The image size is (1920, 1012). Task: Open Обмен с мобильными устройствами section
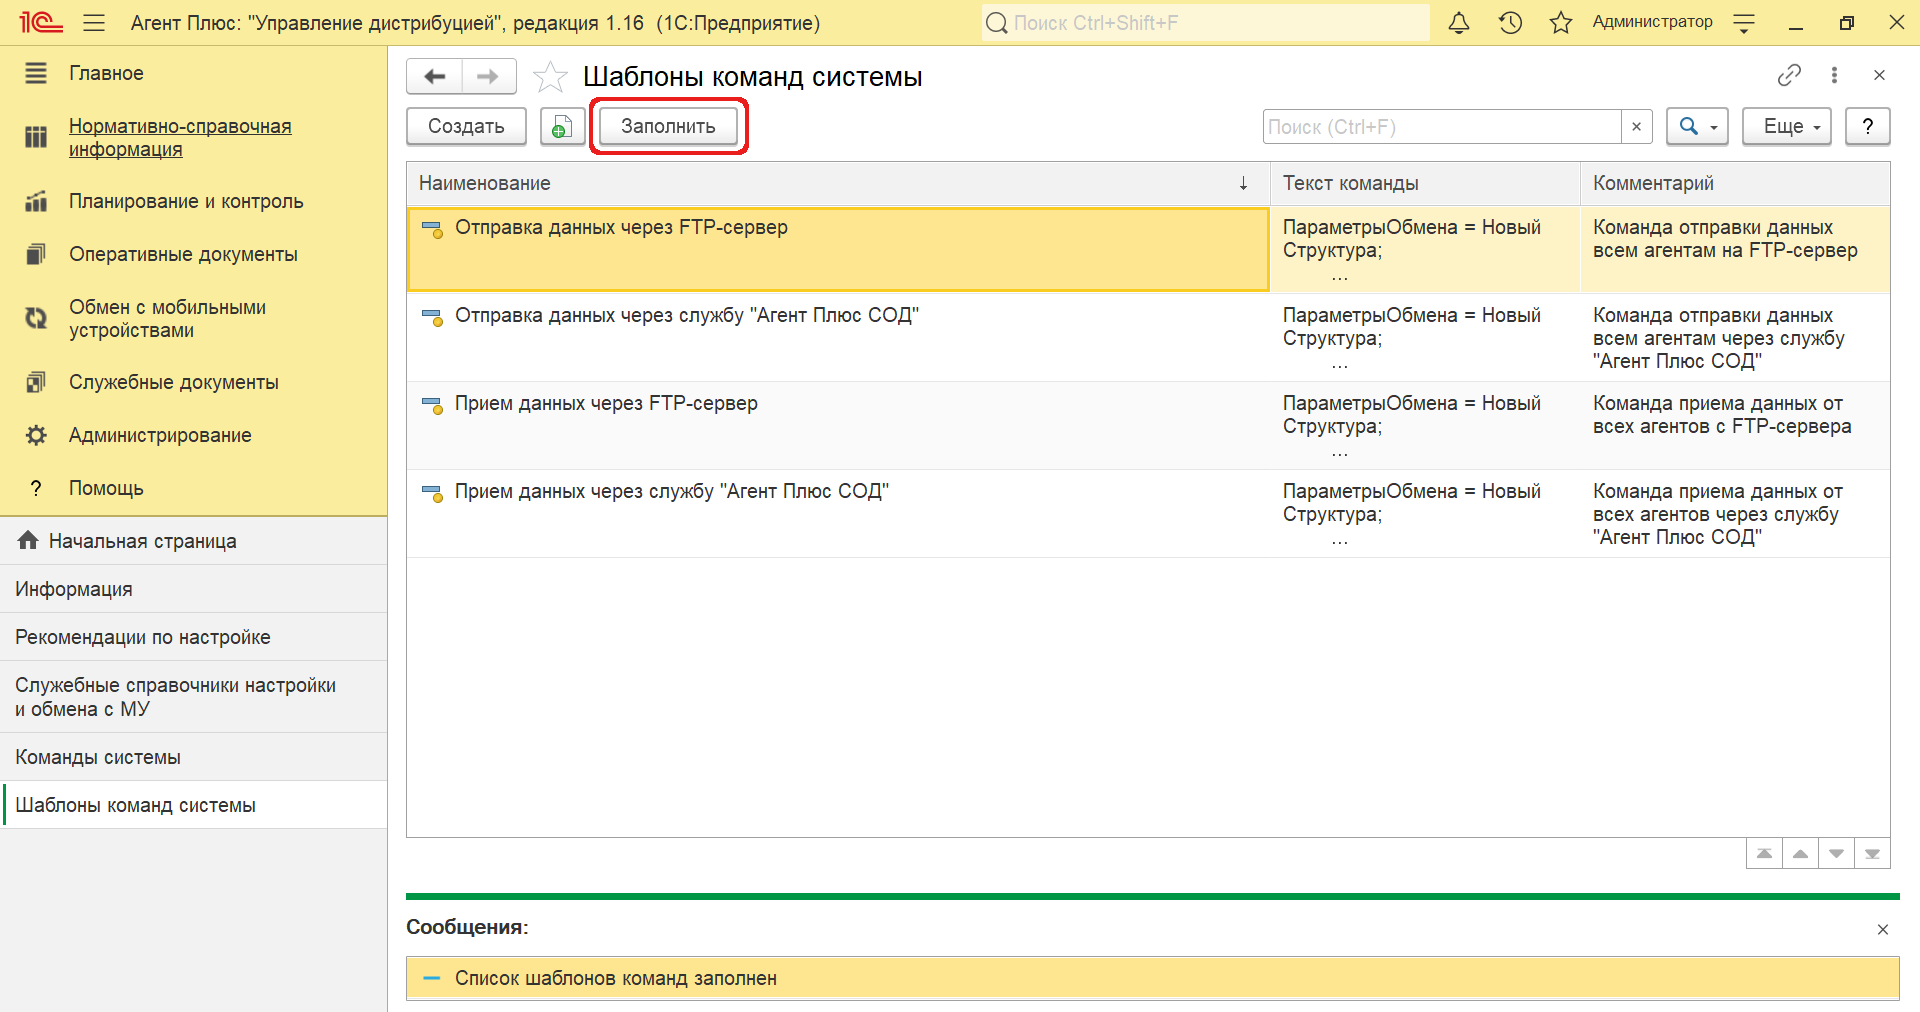(x=193, y=318)
